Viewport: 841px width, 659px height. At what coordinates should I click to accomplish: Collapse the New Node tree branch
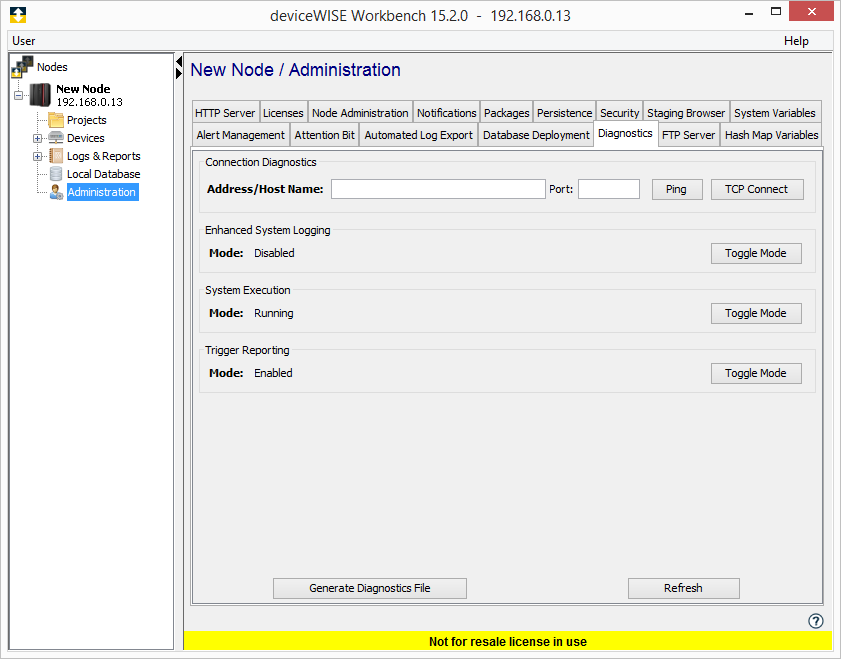point(18,96)
